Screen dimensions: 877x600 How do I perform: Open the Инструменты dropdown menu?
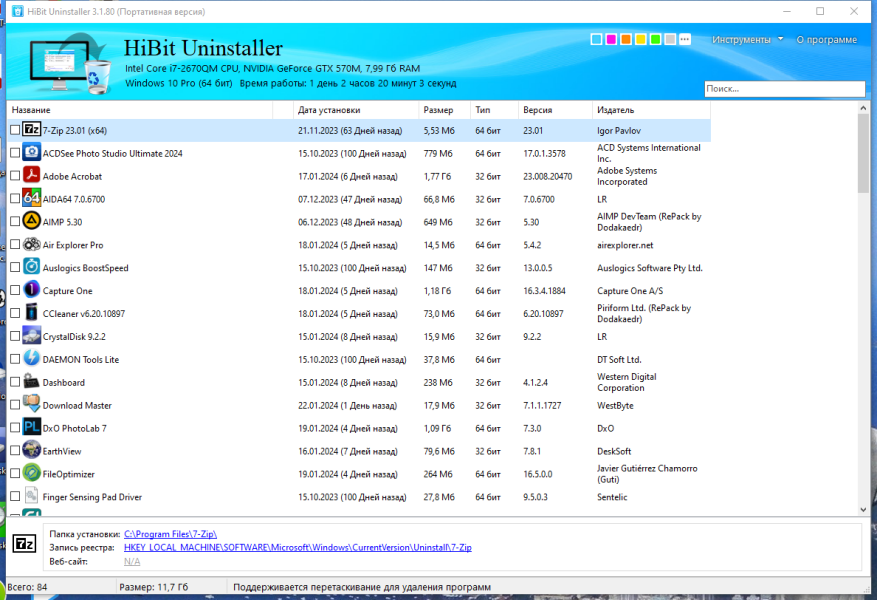coord(747,40)
